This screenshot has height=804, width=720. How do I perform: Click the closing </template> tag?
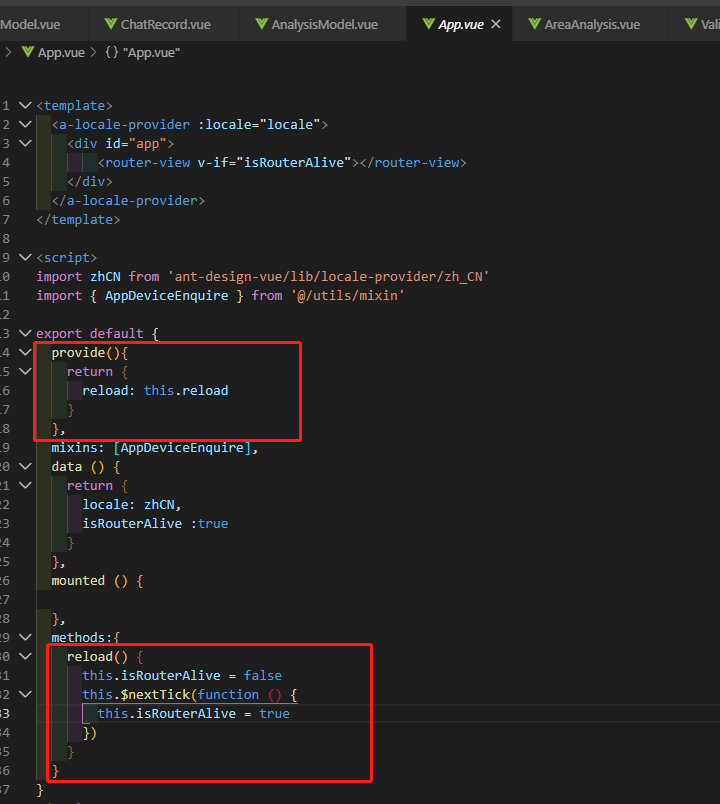pyautogui.click(x=78, y=219)
